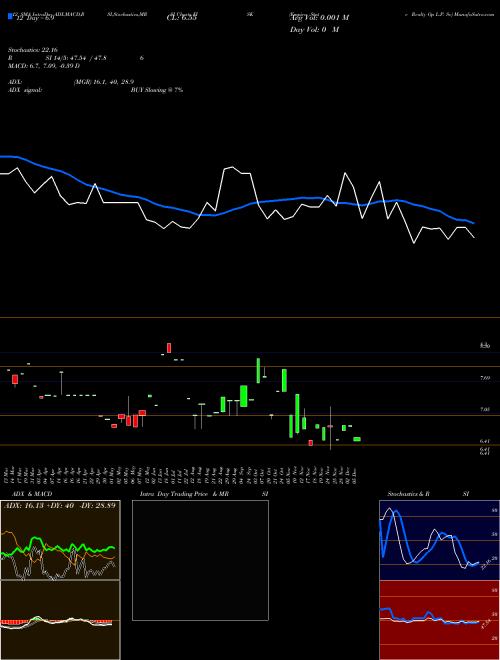Click the MACD: 6.7, 7.09 values line

tap(44, 66)
